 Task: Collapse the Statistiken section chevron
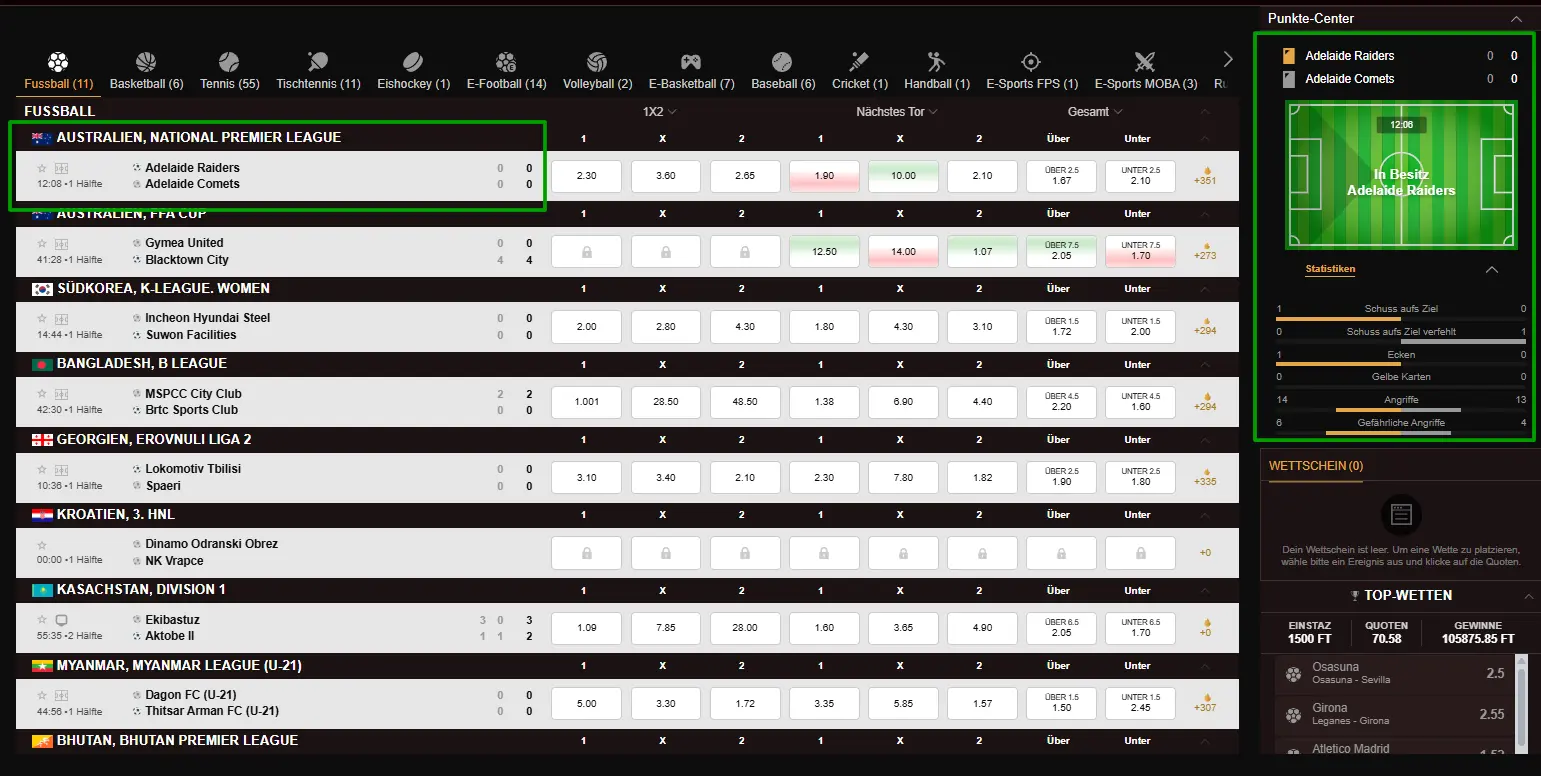(1492, 270)
